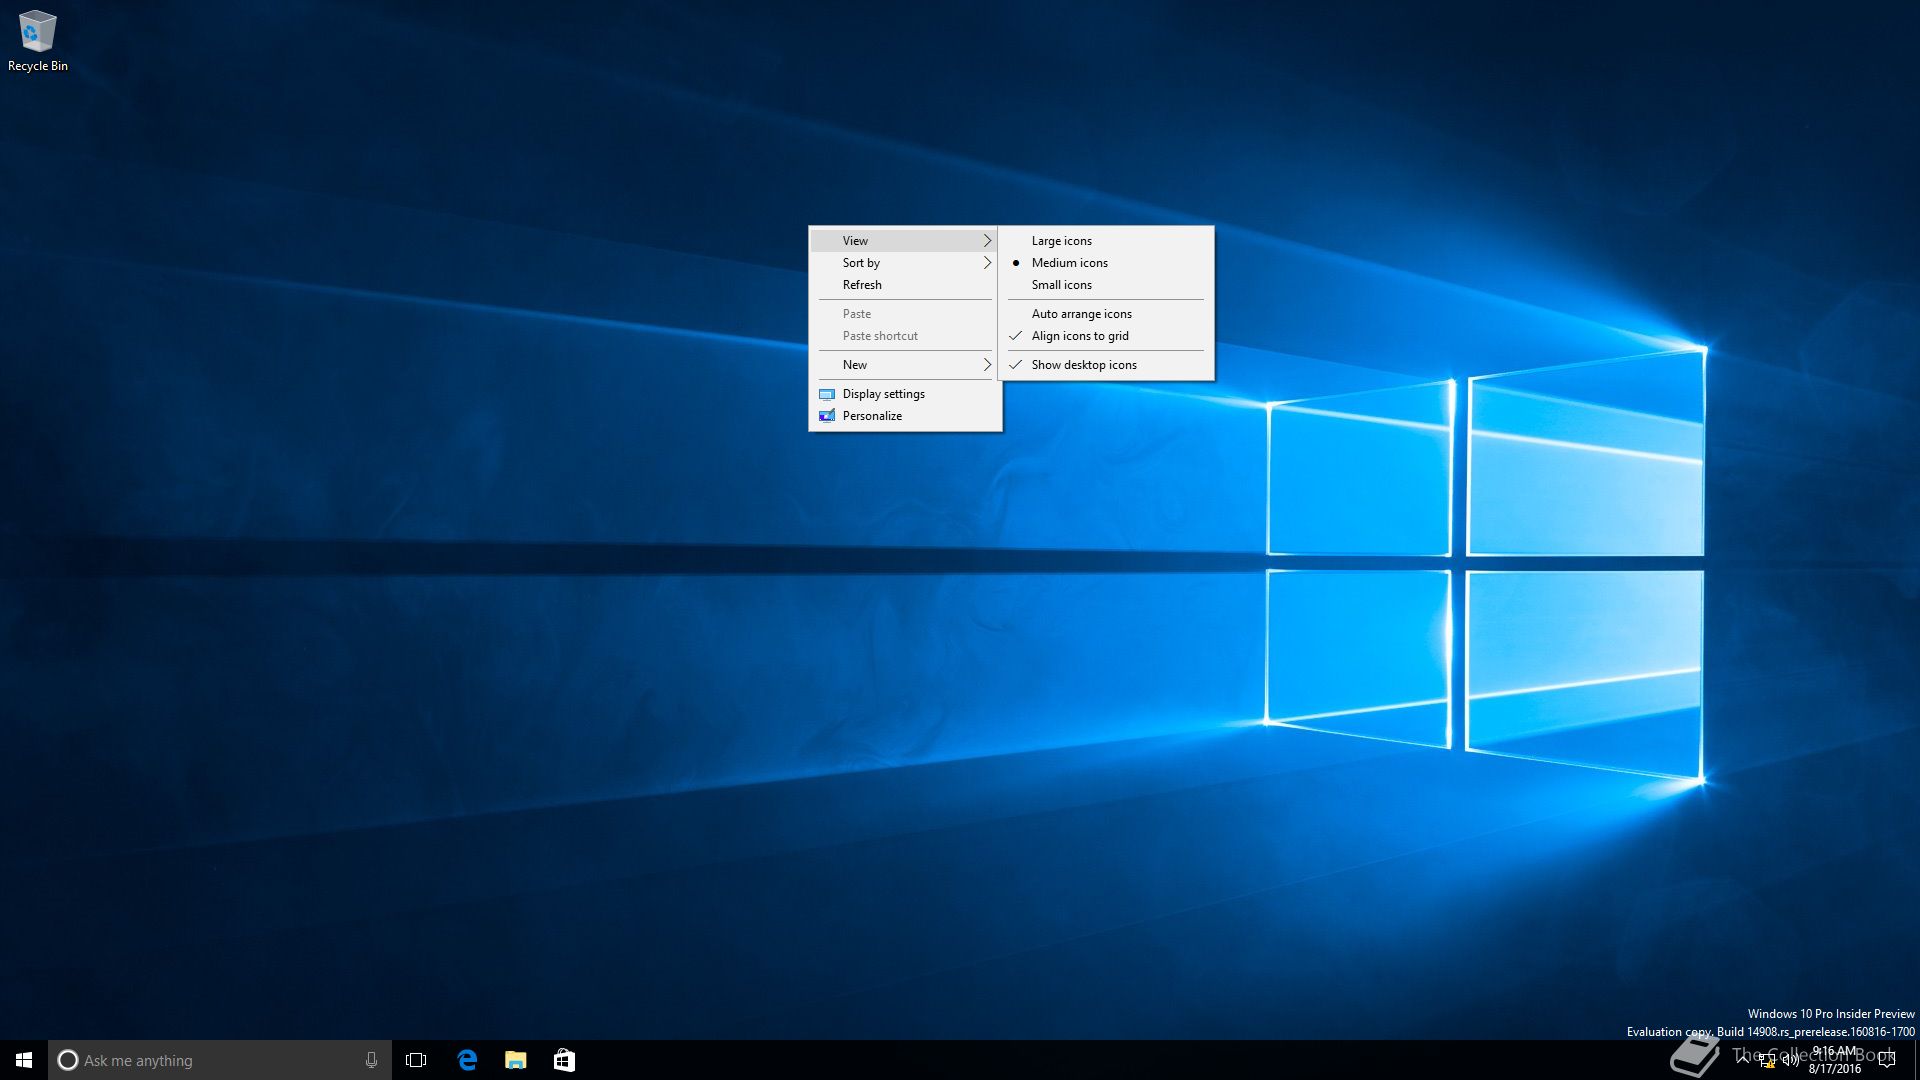Open Task View from the taskbar
The image size is (1920, 1080).
click(x=416, y=1060)
